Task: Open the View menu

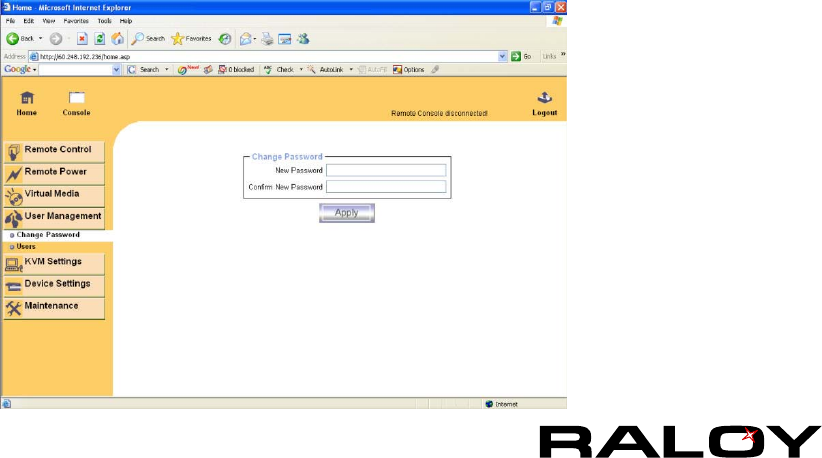Action: pos(49,21)
